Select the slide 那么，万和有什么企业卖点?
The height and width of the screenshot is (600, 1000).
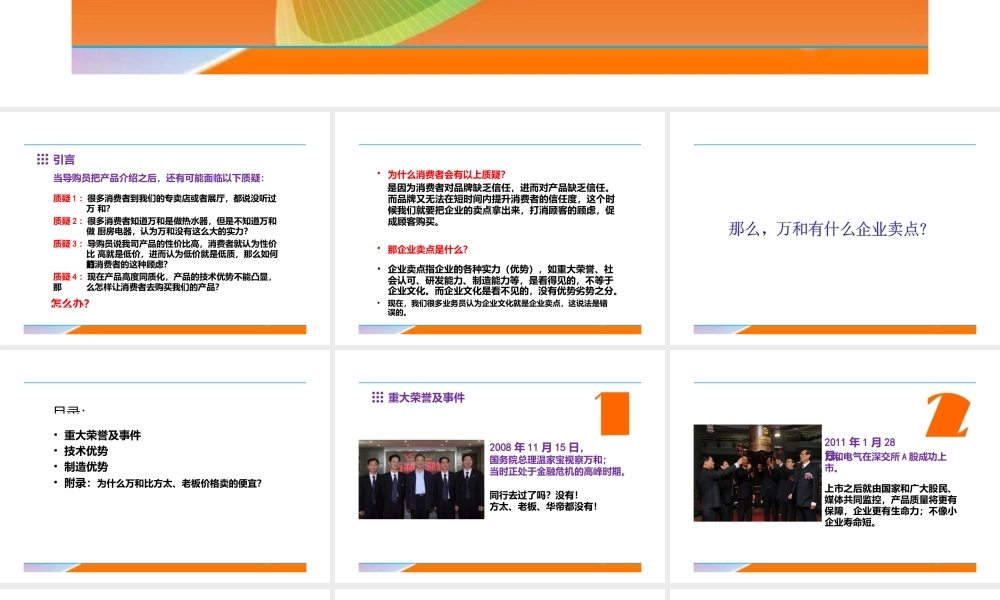click(835, 229)
